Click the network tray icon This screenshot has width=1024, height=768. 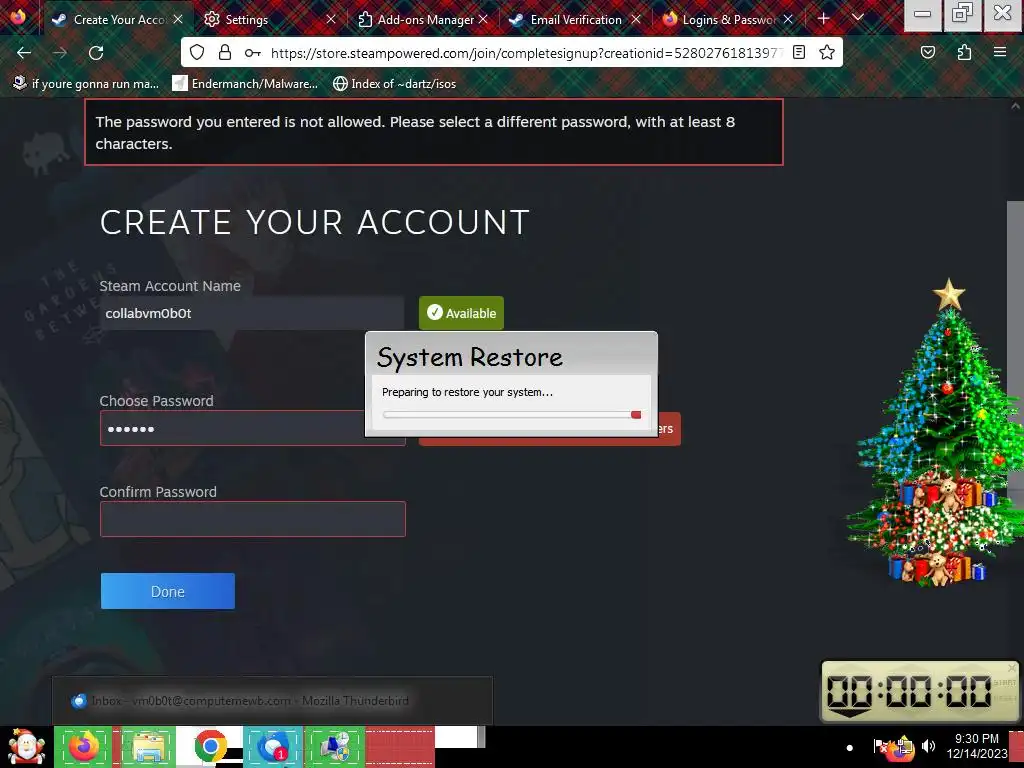click(x=904, y=747)
